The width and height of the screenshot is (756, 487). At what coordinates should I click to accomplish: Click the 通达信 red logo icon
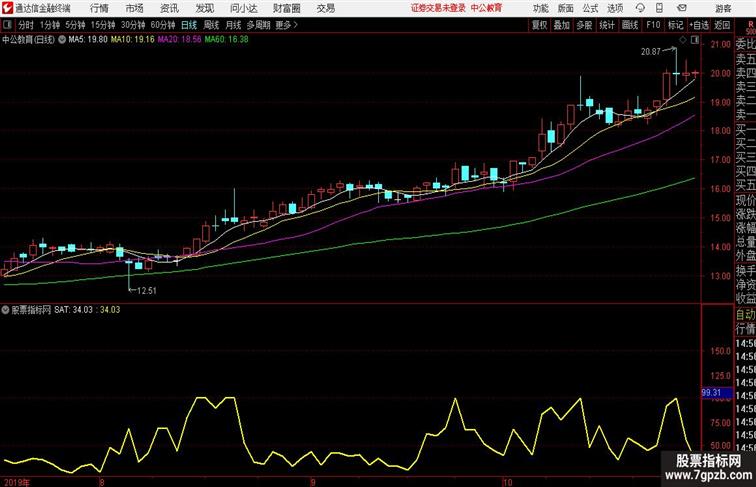(x=8, y=8)
